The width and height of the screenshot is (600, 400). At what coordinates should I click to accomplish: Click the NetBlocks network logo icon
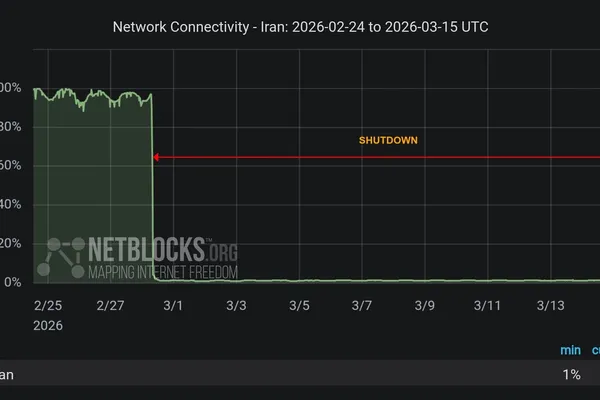60,257
